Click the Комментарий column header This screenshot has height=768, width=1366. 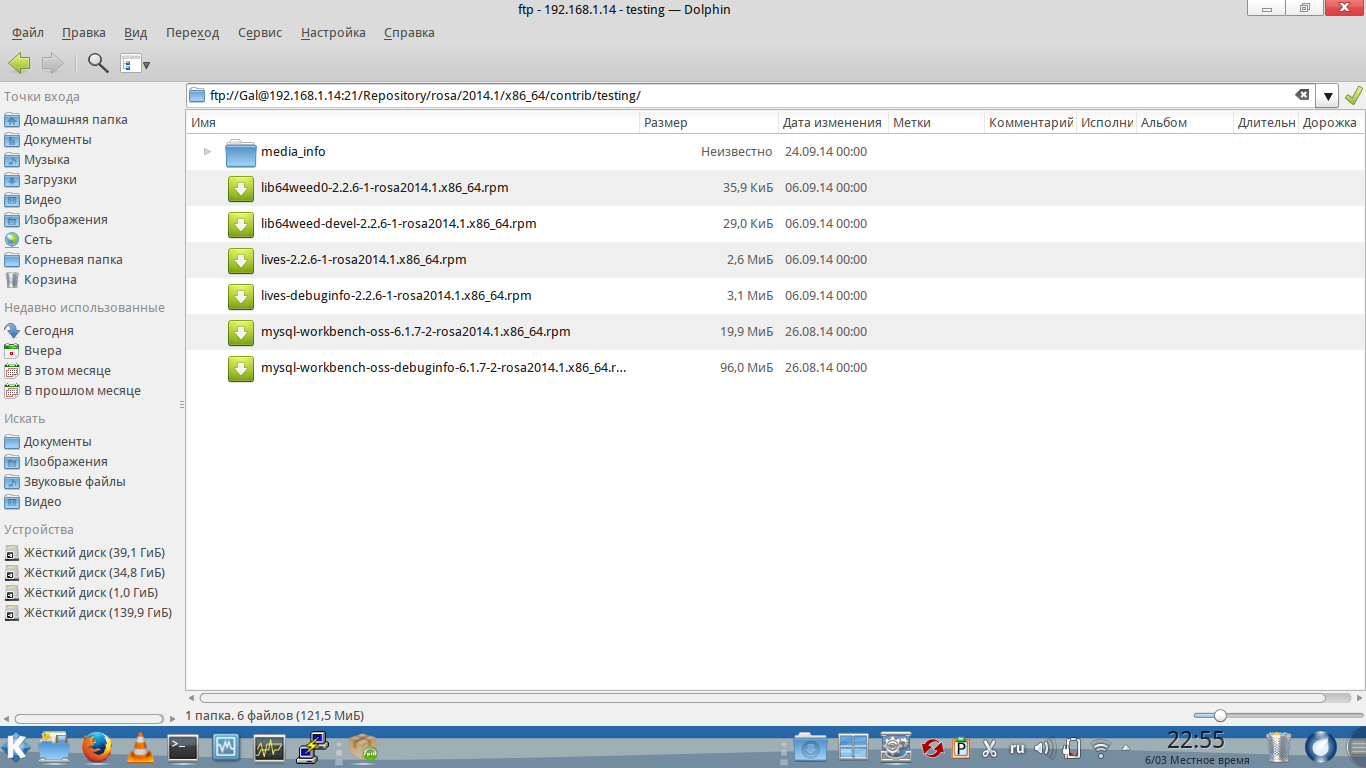(1030, 122)
